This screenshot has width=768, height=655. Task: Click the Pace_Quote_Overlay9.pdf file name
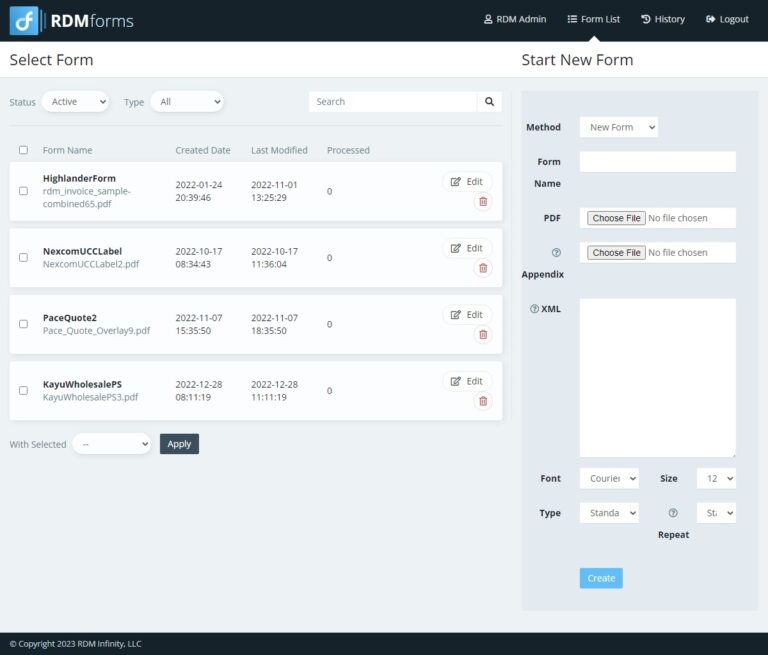(x=96, y=331)
